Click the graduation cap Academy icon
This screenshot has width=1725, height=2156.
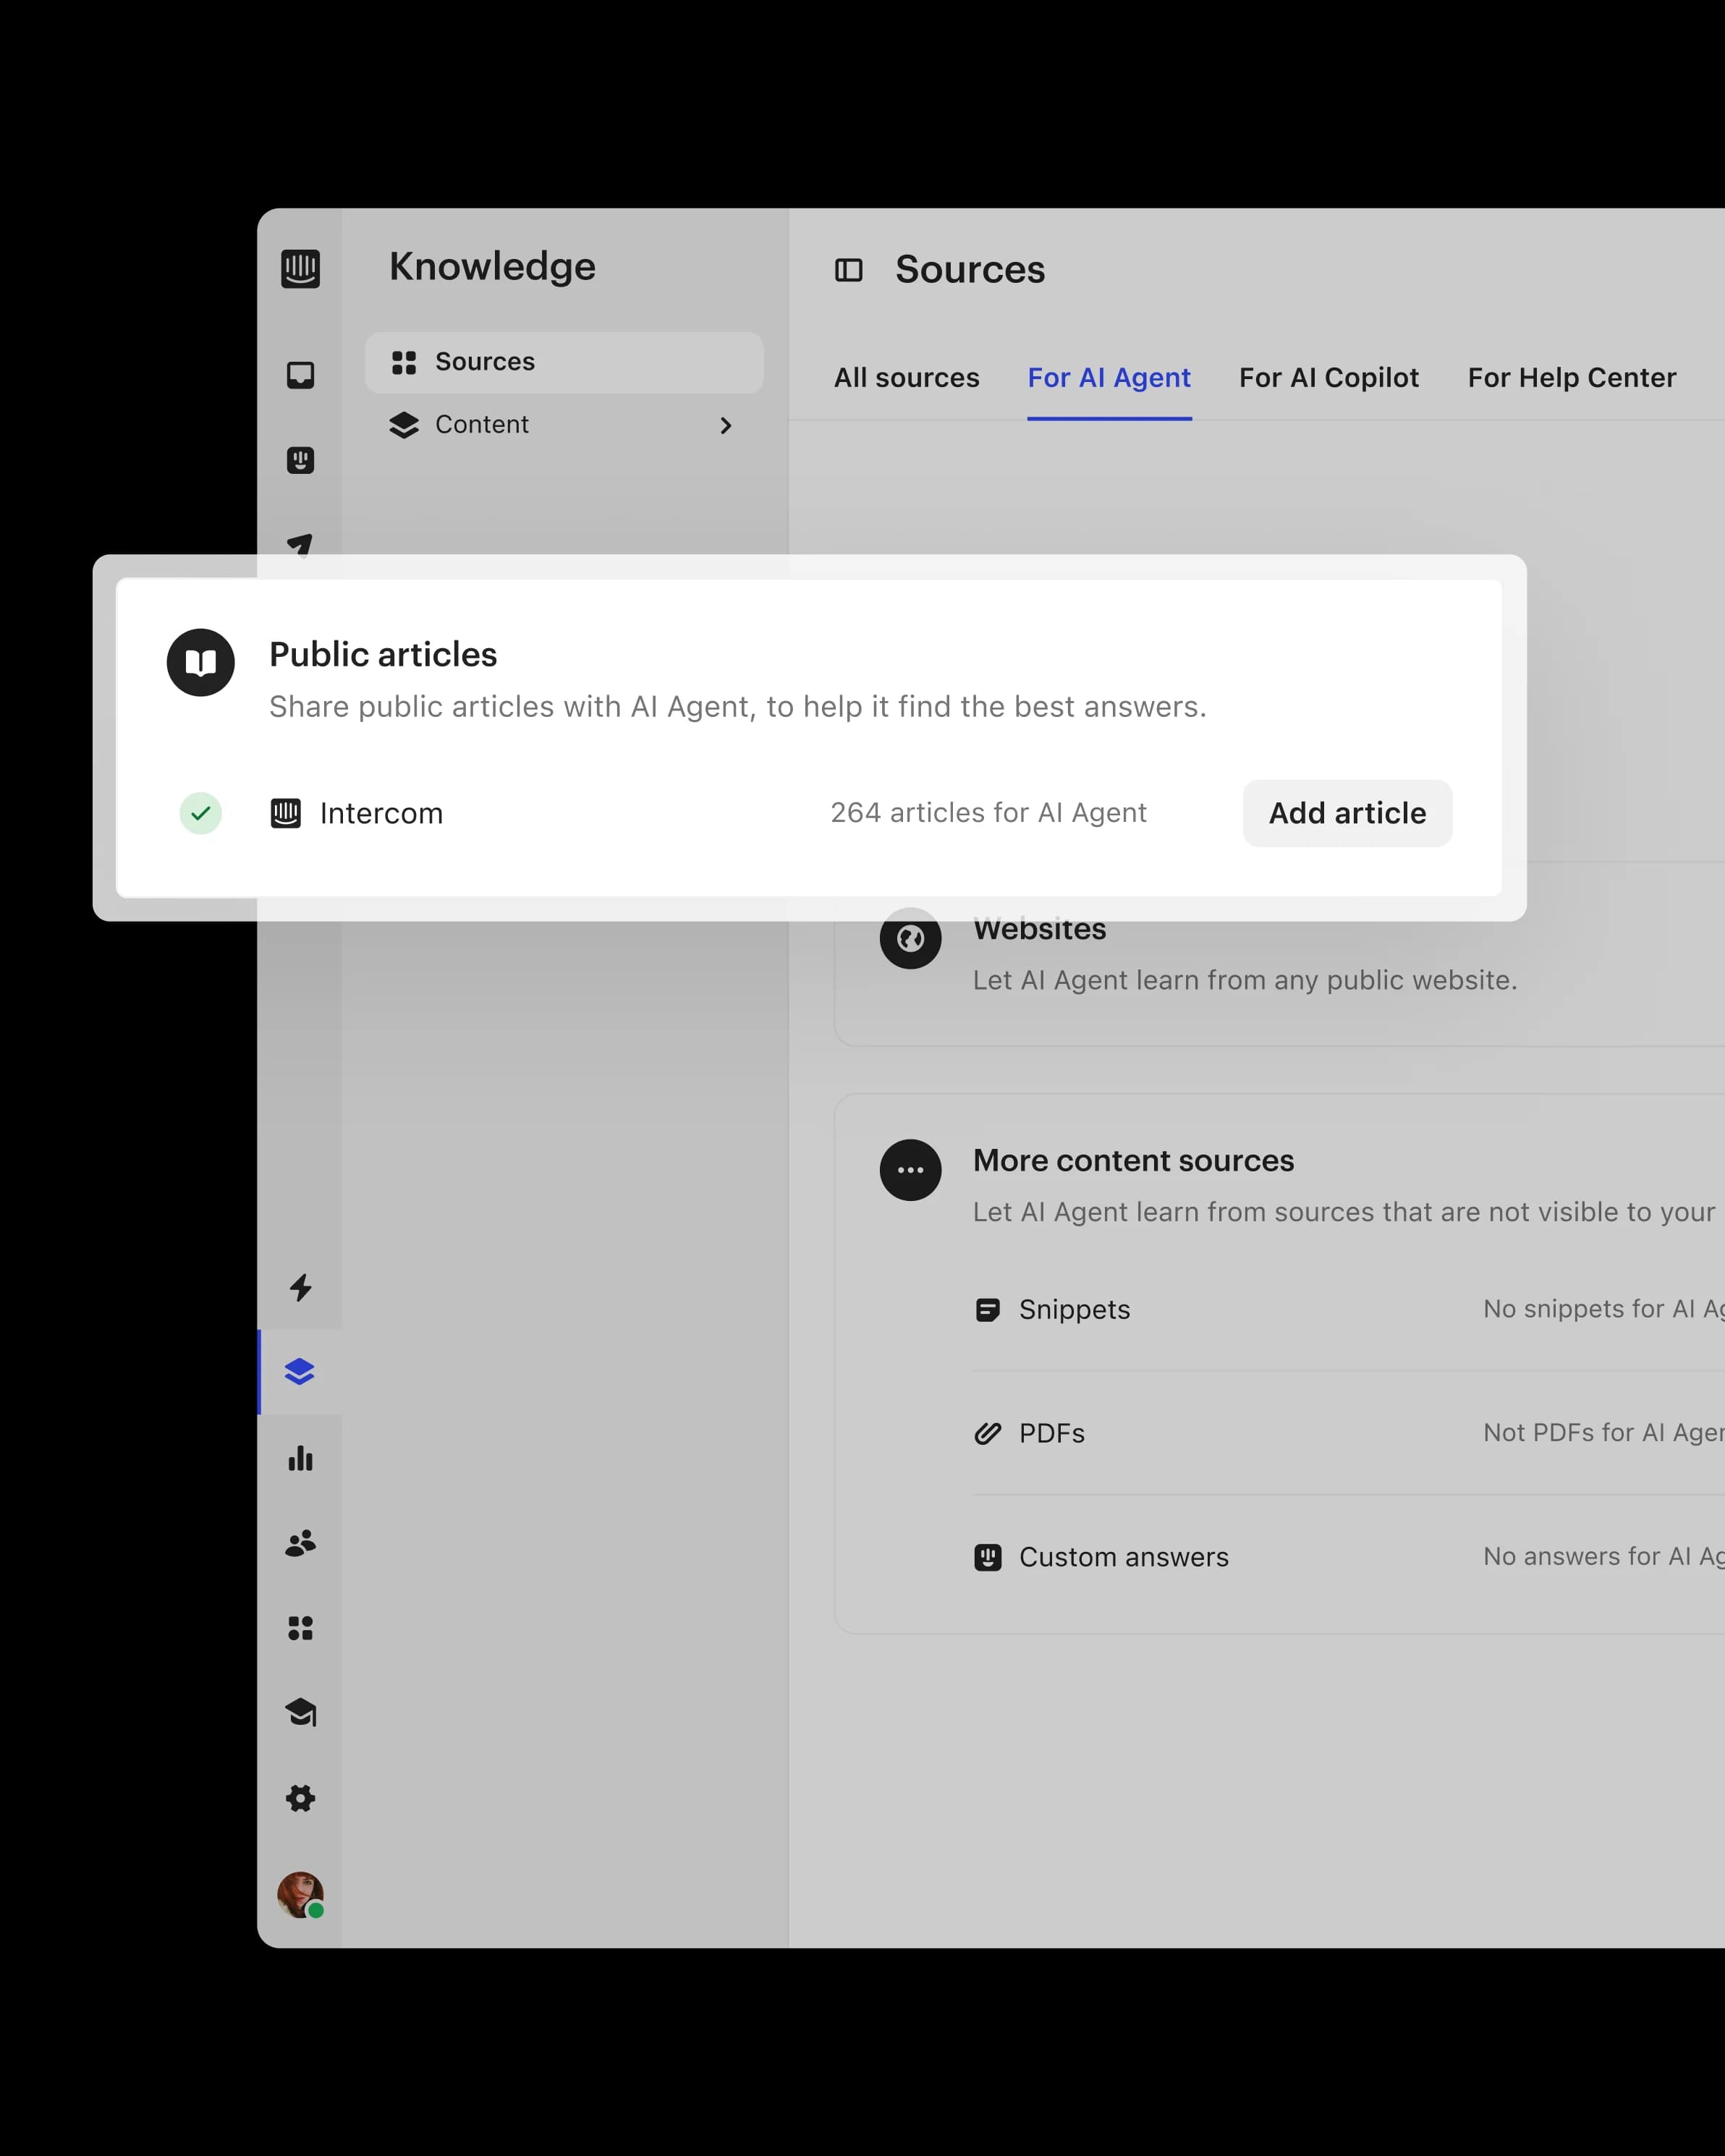[x=300, y=1712]
